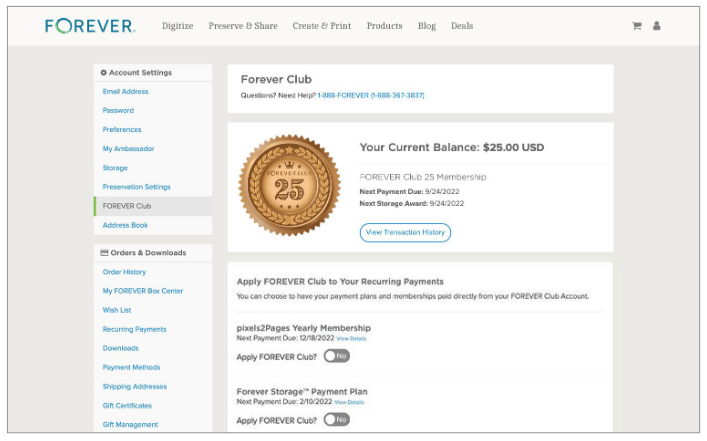707x441 pixels.
Task: Open My FOREVER Box Center link
Action: [142, 291]
